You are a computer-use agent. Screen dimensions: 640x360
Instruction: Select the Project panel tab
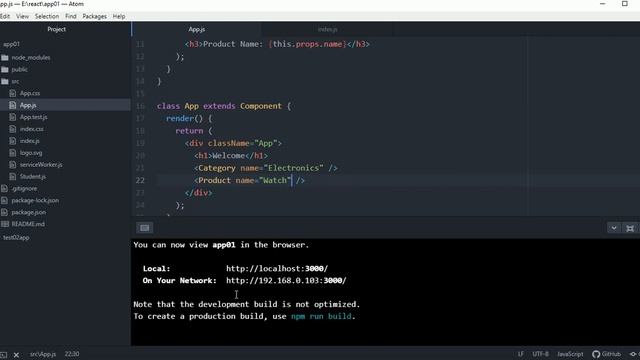pos(56,29)
